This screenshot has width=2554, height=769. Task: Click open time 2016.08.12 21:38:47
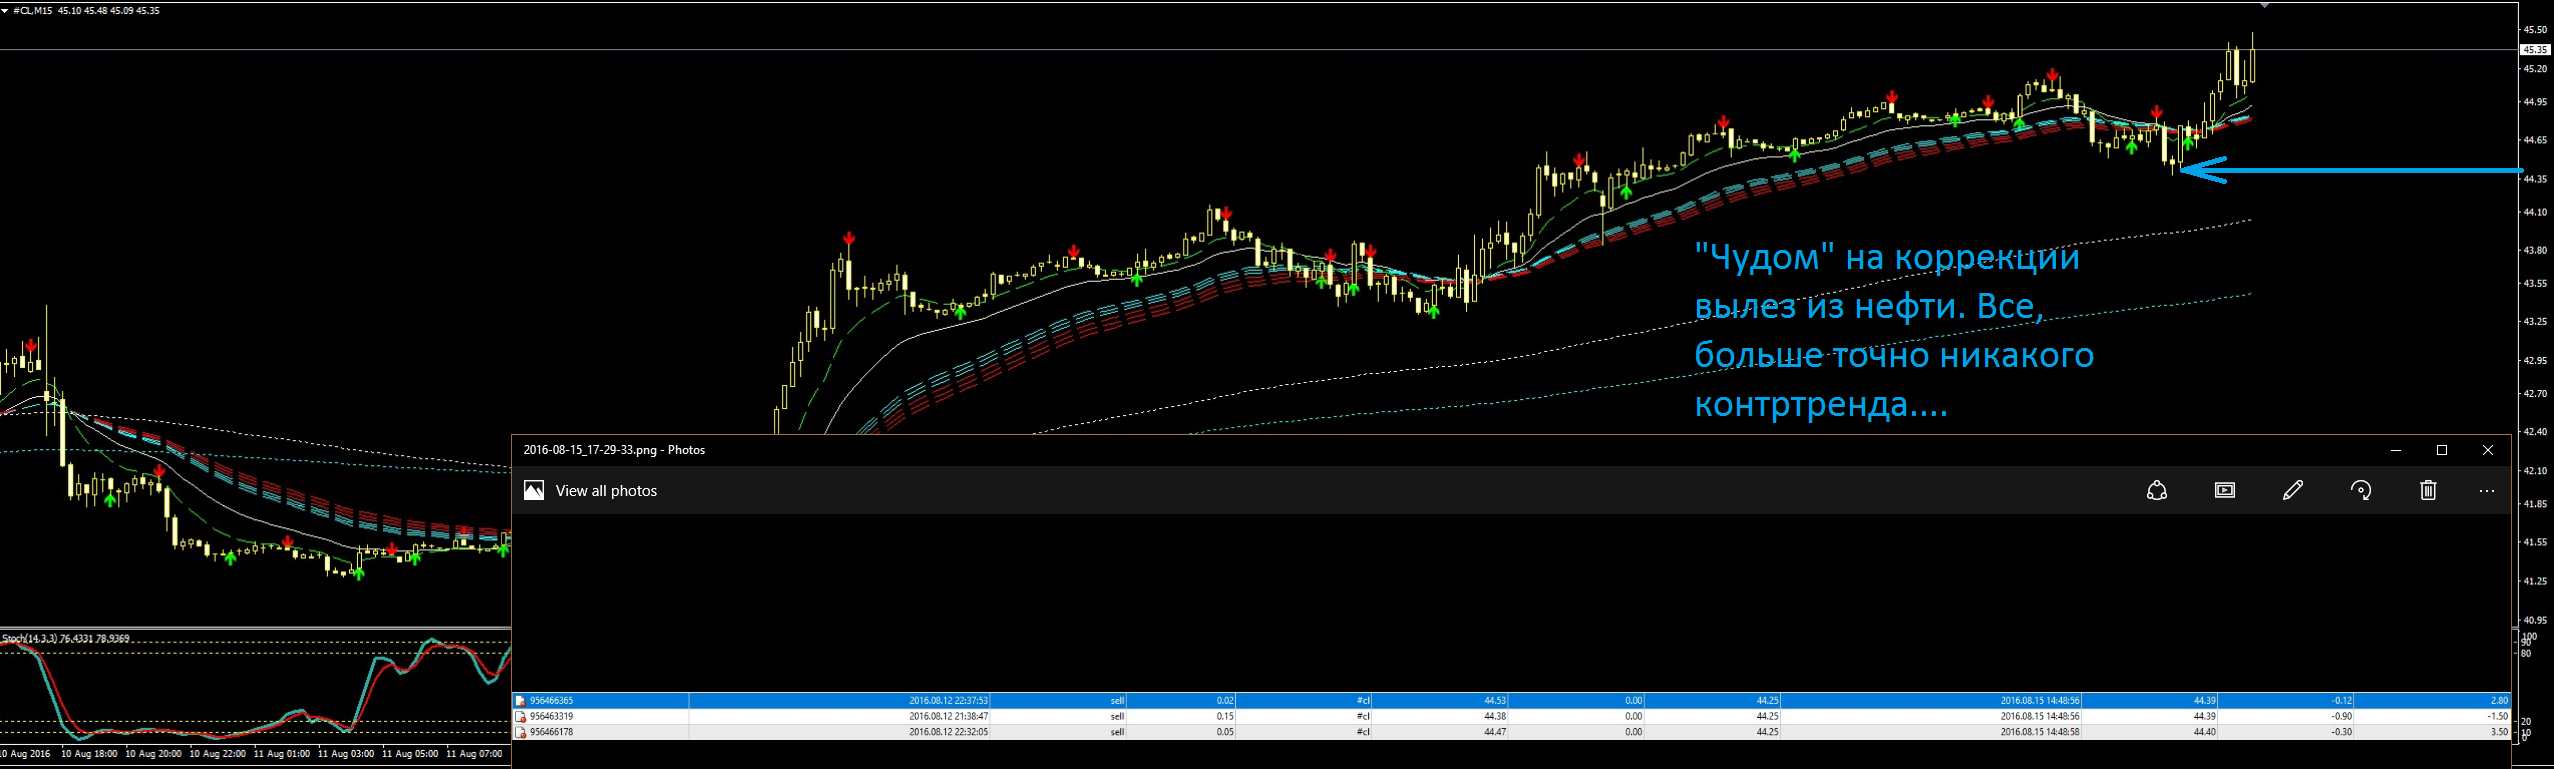948,716
